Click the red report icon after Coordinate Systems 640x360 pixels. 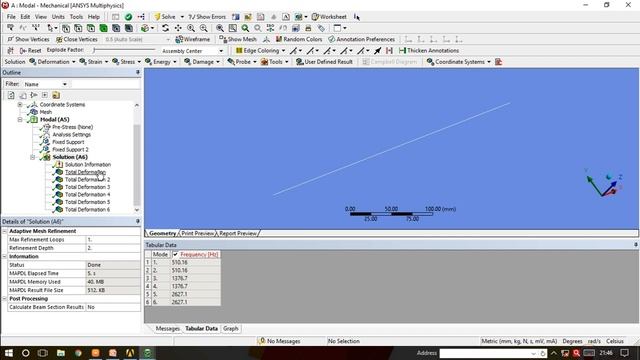click(x=498, y=62)
